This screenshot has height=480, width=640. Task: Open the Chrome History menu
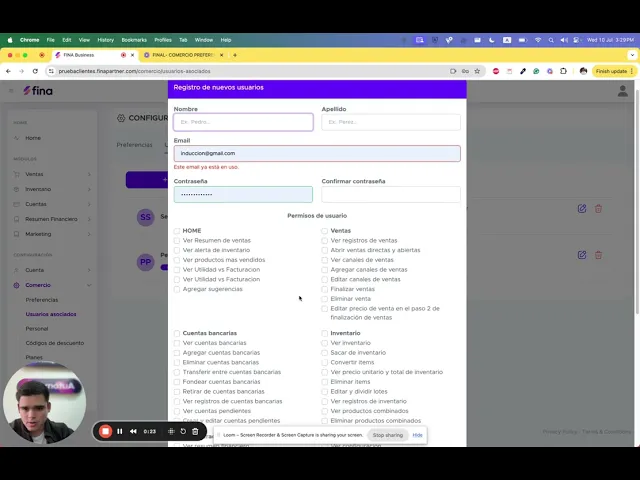tap(105, 40)
